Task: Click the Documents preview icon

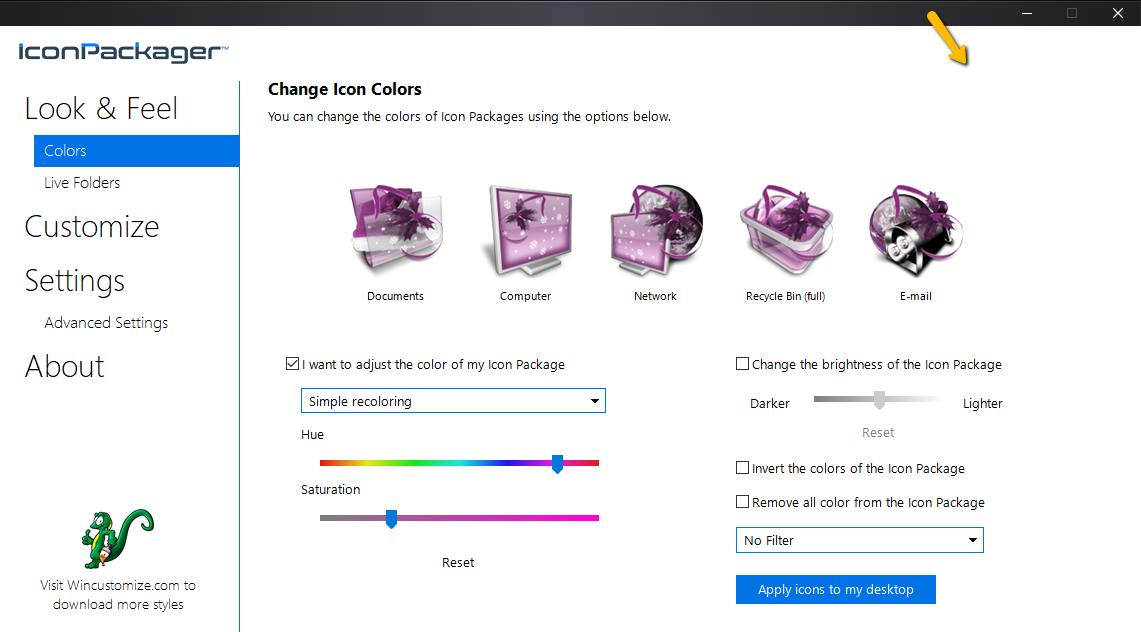Action: (x=396, y=229)
